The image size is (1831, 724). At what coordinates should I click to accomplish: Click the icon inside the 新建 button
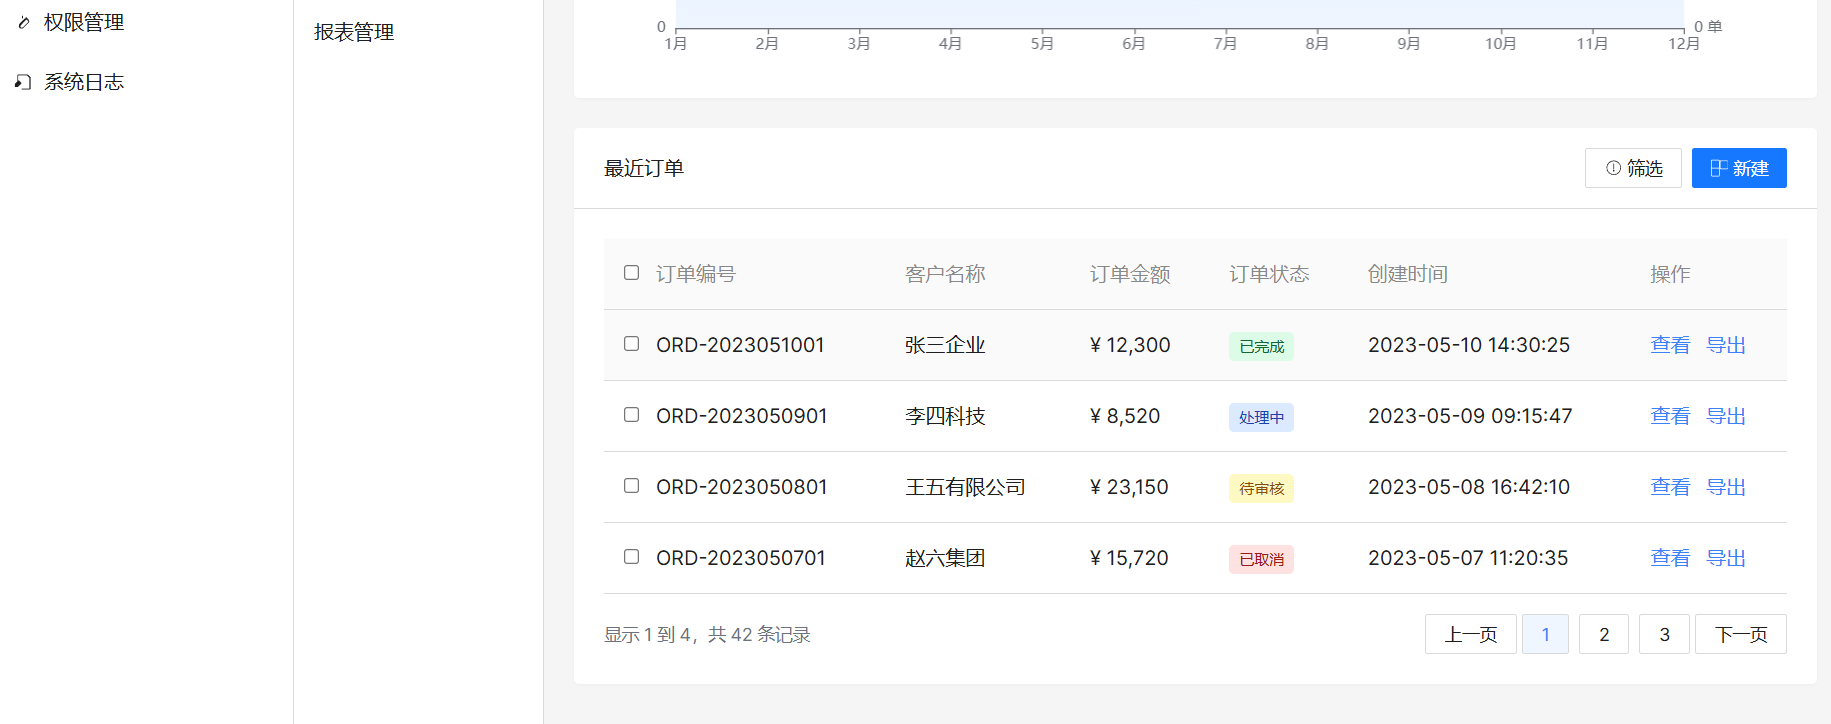pyautogui.click(x=1718, y=168)
